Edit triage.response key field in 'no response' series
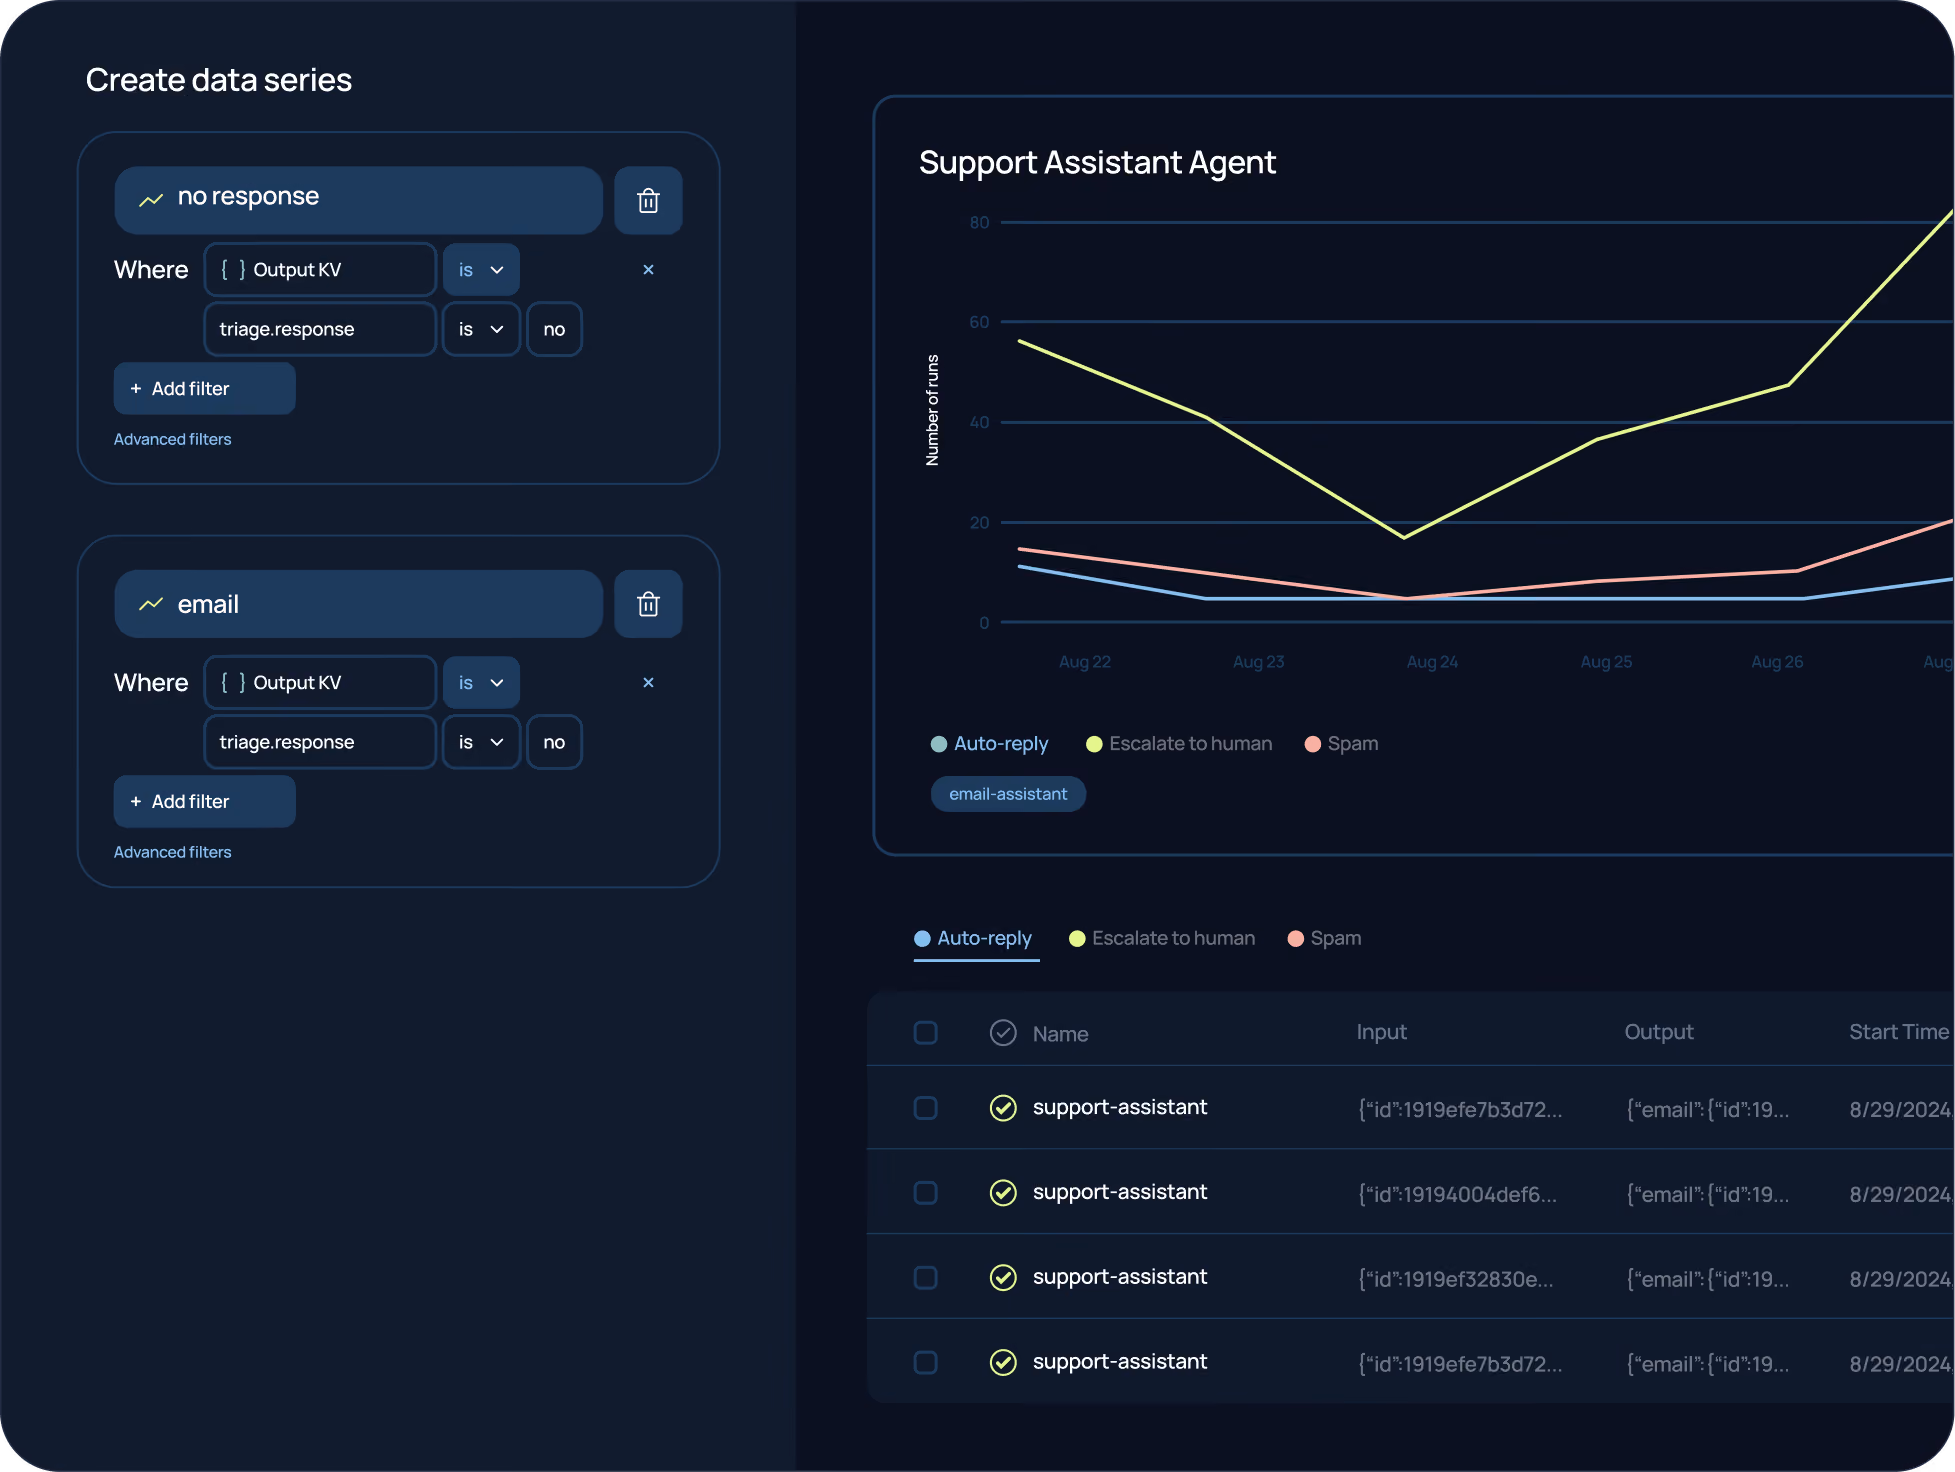 320,329
